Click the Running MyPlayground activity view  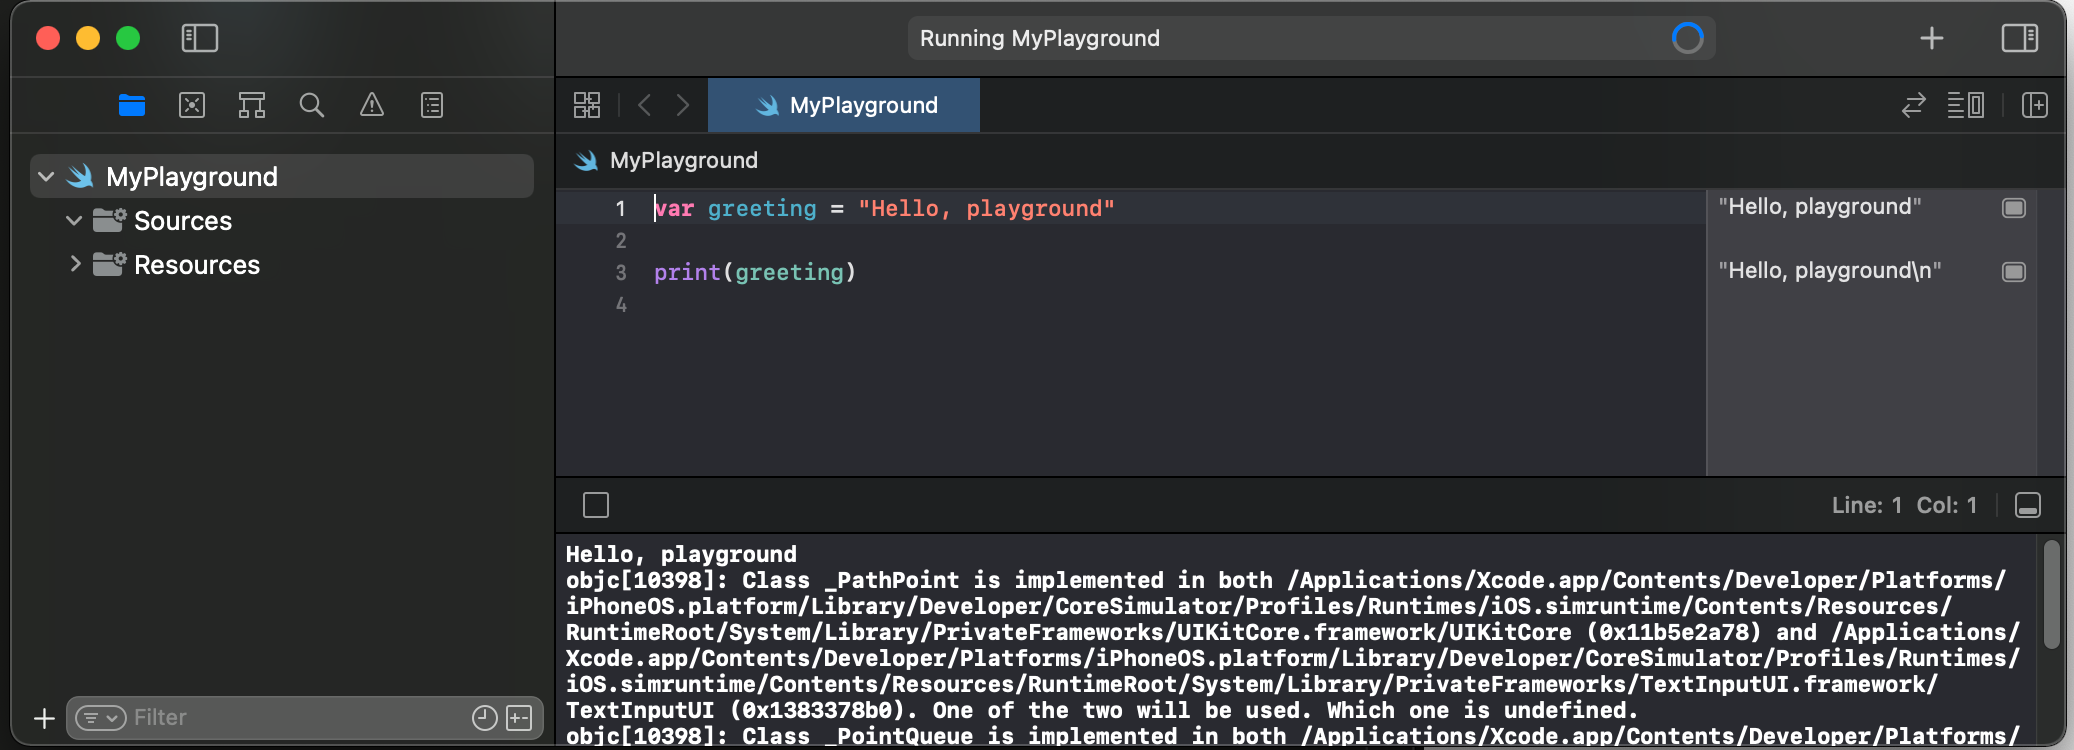1312,38
